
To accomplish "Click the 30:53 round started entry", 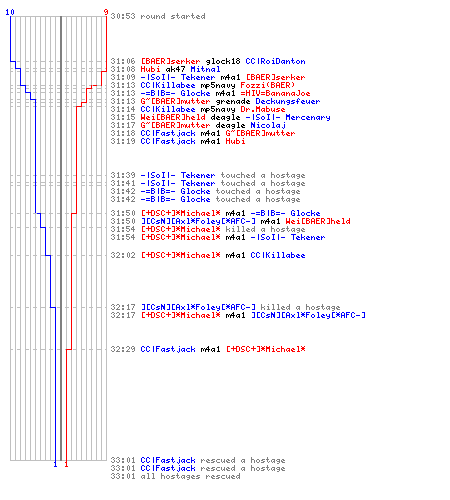I will [x=158, y=16].
